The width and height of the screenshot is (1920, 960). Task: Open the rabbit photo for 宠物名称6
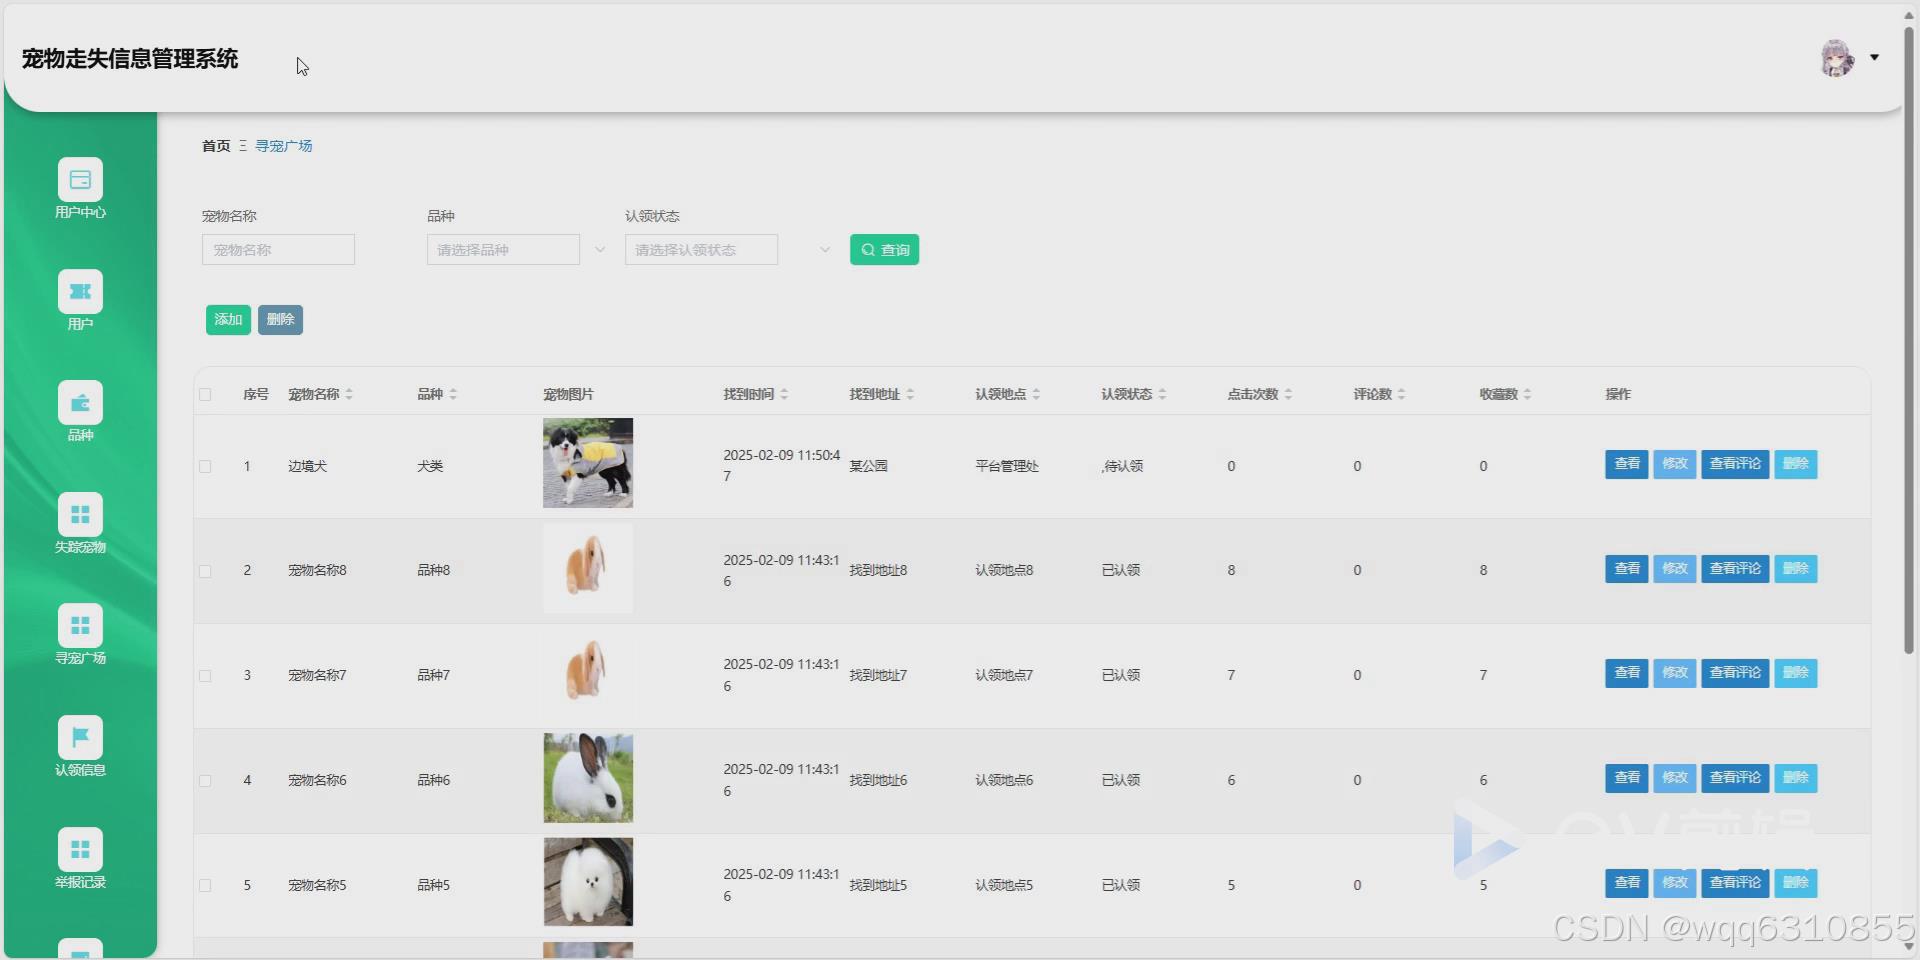pos(588,778)
